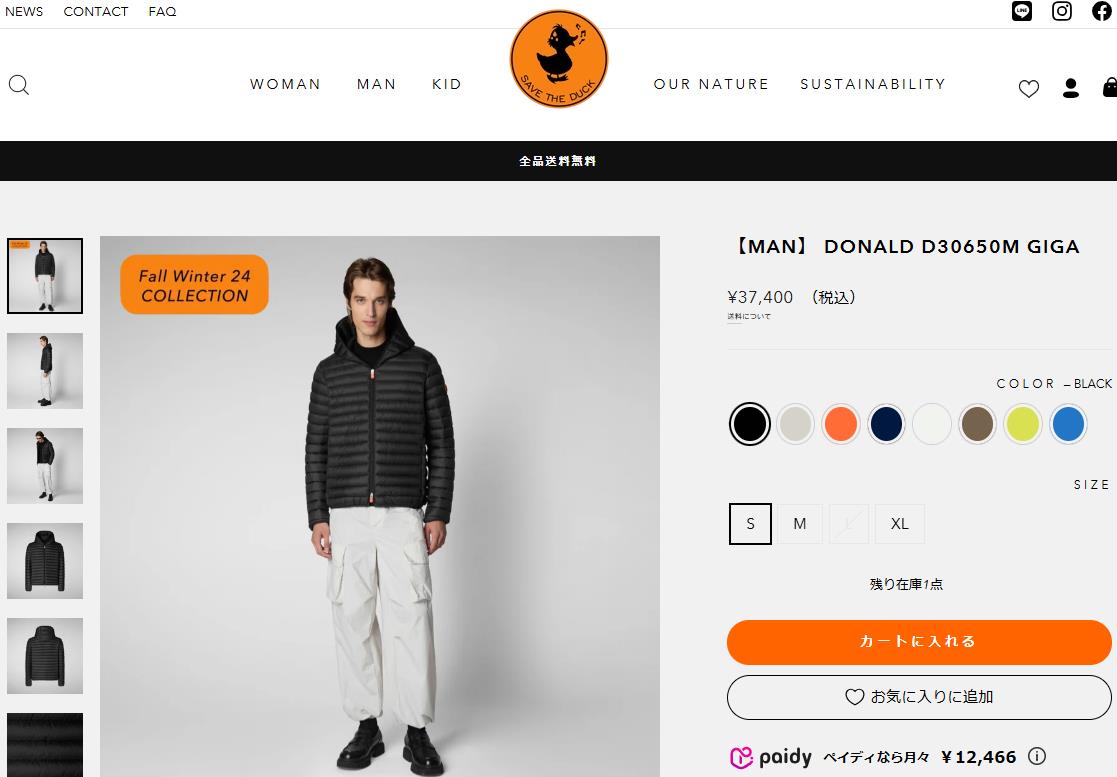Open the LINE social icon
The width and height of the screenshot is (1117, 777).
coord(1022,11)
